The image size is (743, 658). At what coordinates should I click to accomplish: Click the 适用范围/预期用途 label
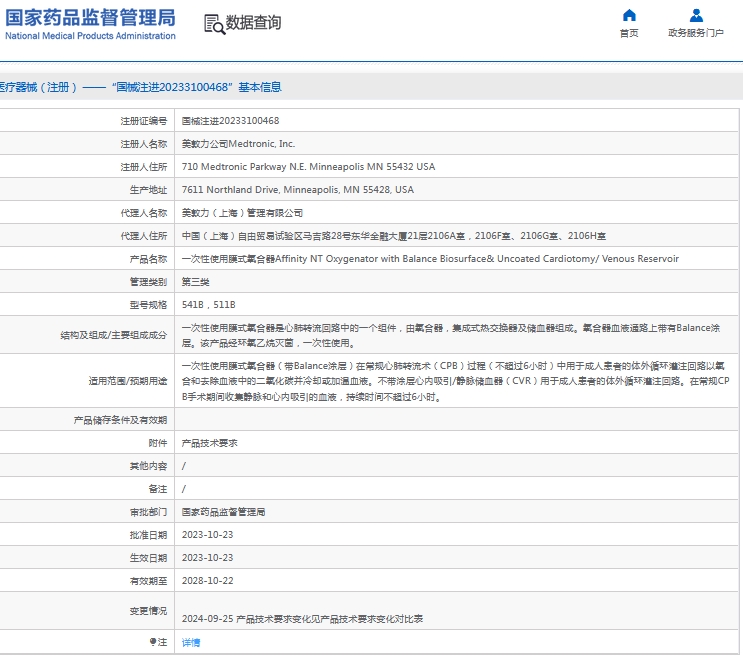point(127,381)
